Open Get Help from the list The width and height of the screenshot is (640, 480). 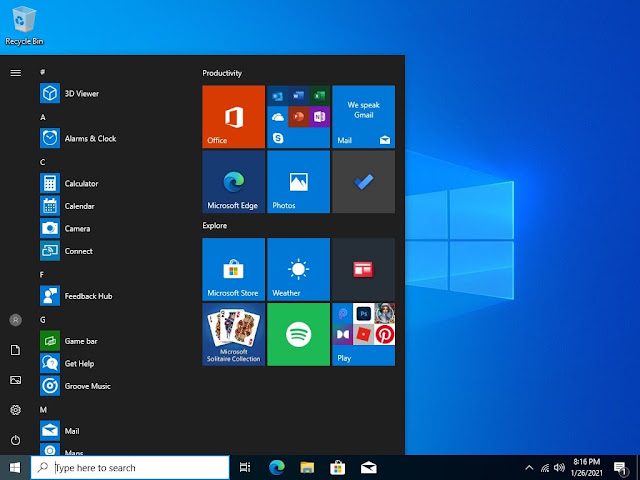(67, 363)
